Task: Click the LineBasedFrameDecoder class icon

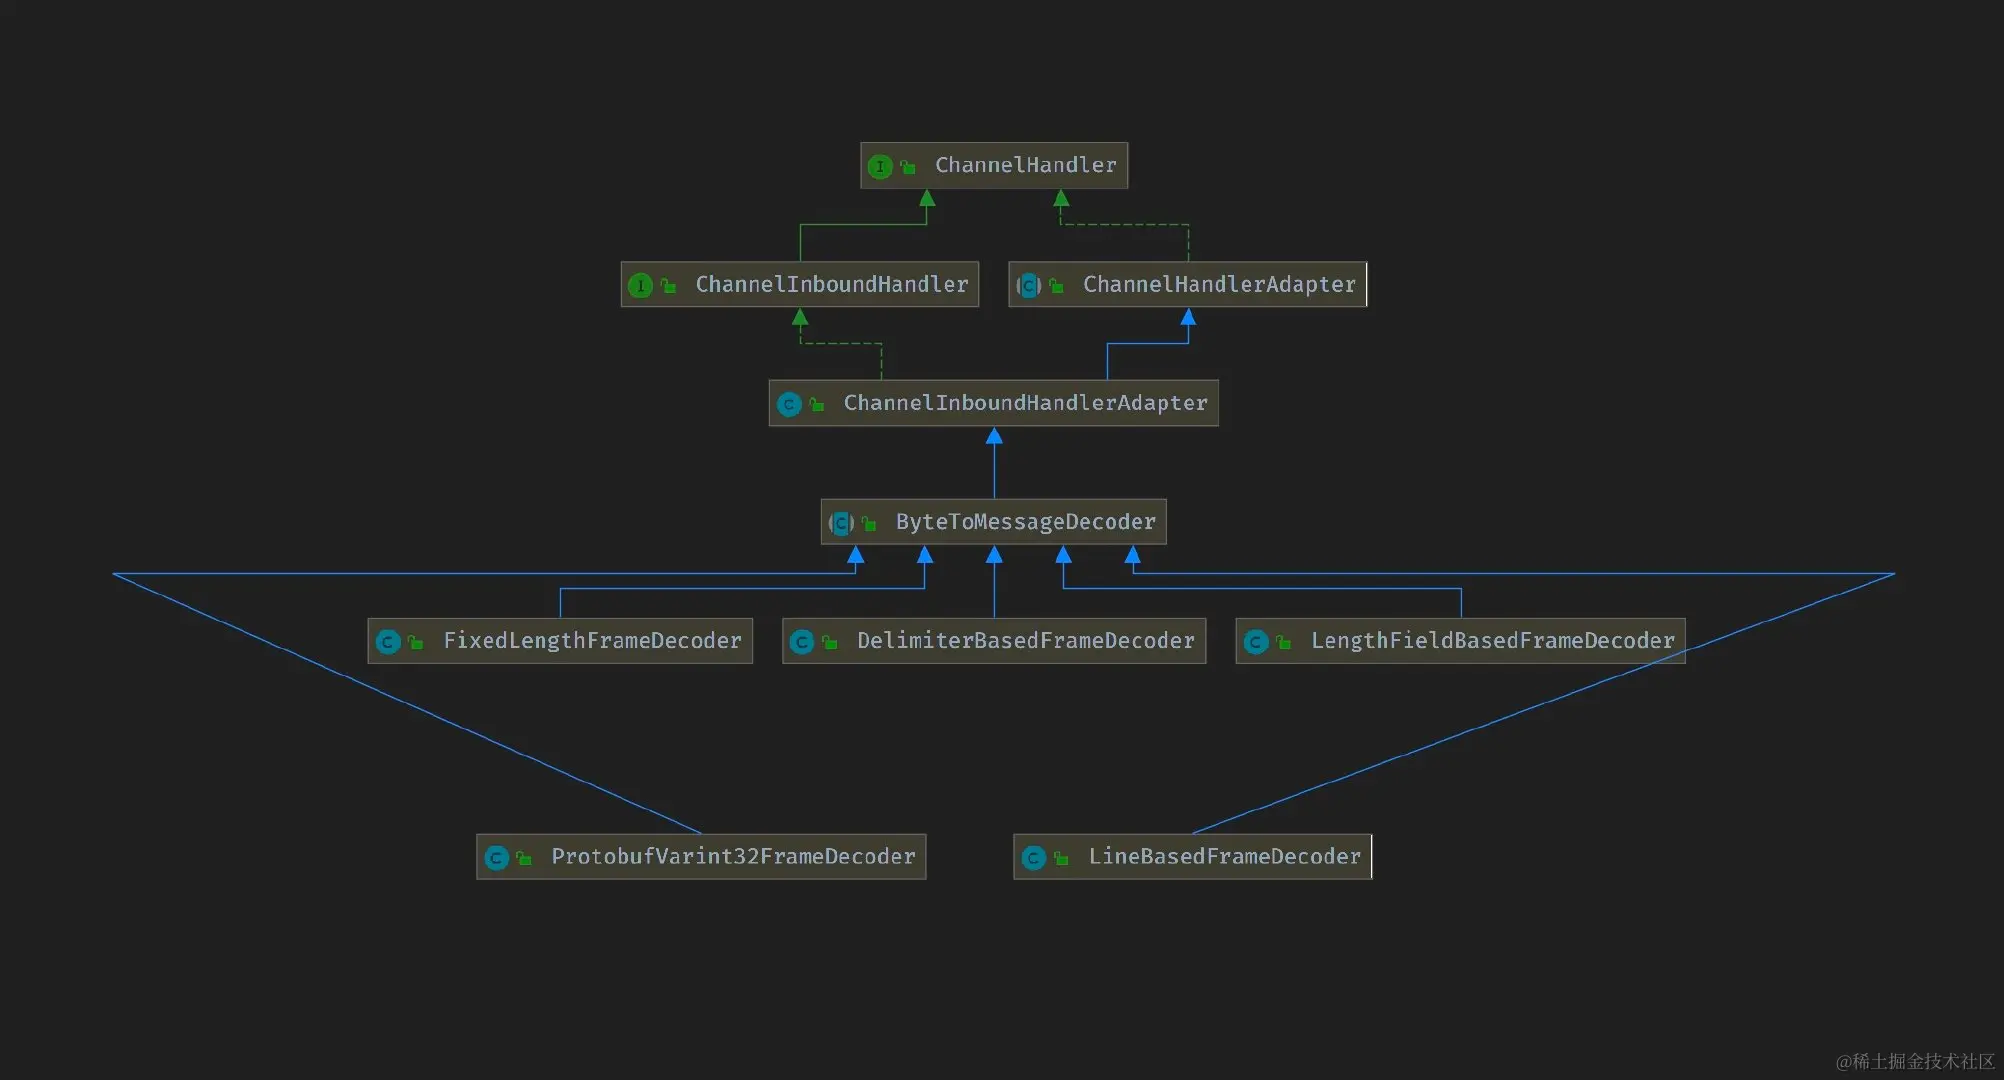Action: (x=1034, y=858)
